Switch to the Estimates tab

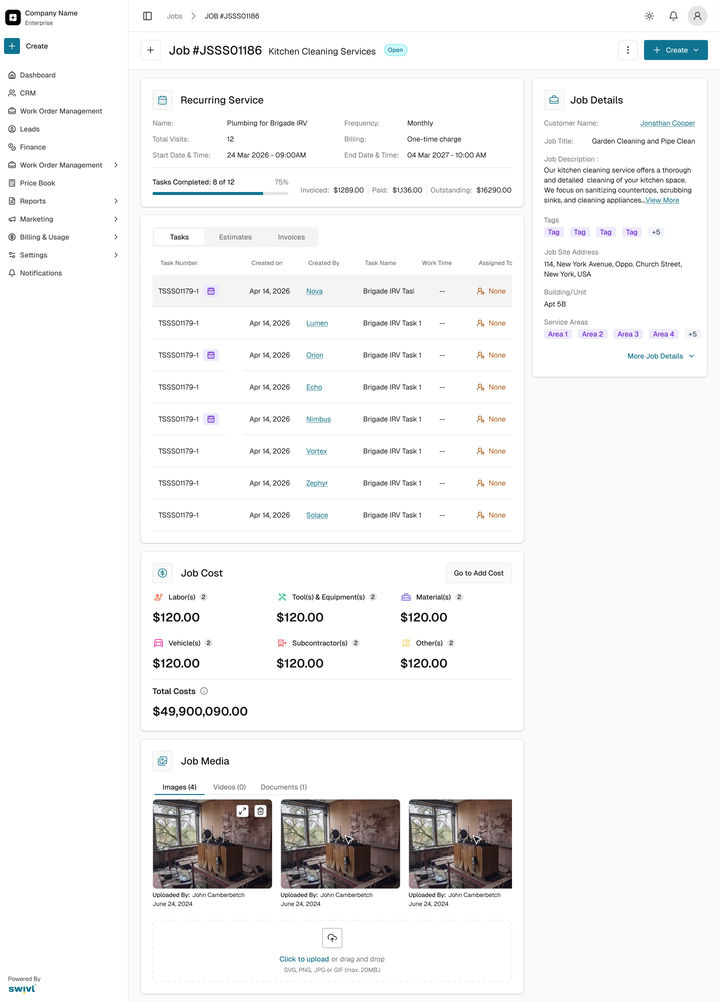point(235,237)
